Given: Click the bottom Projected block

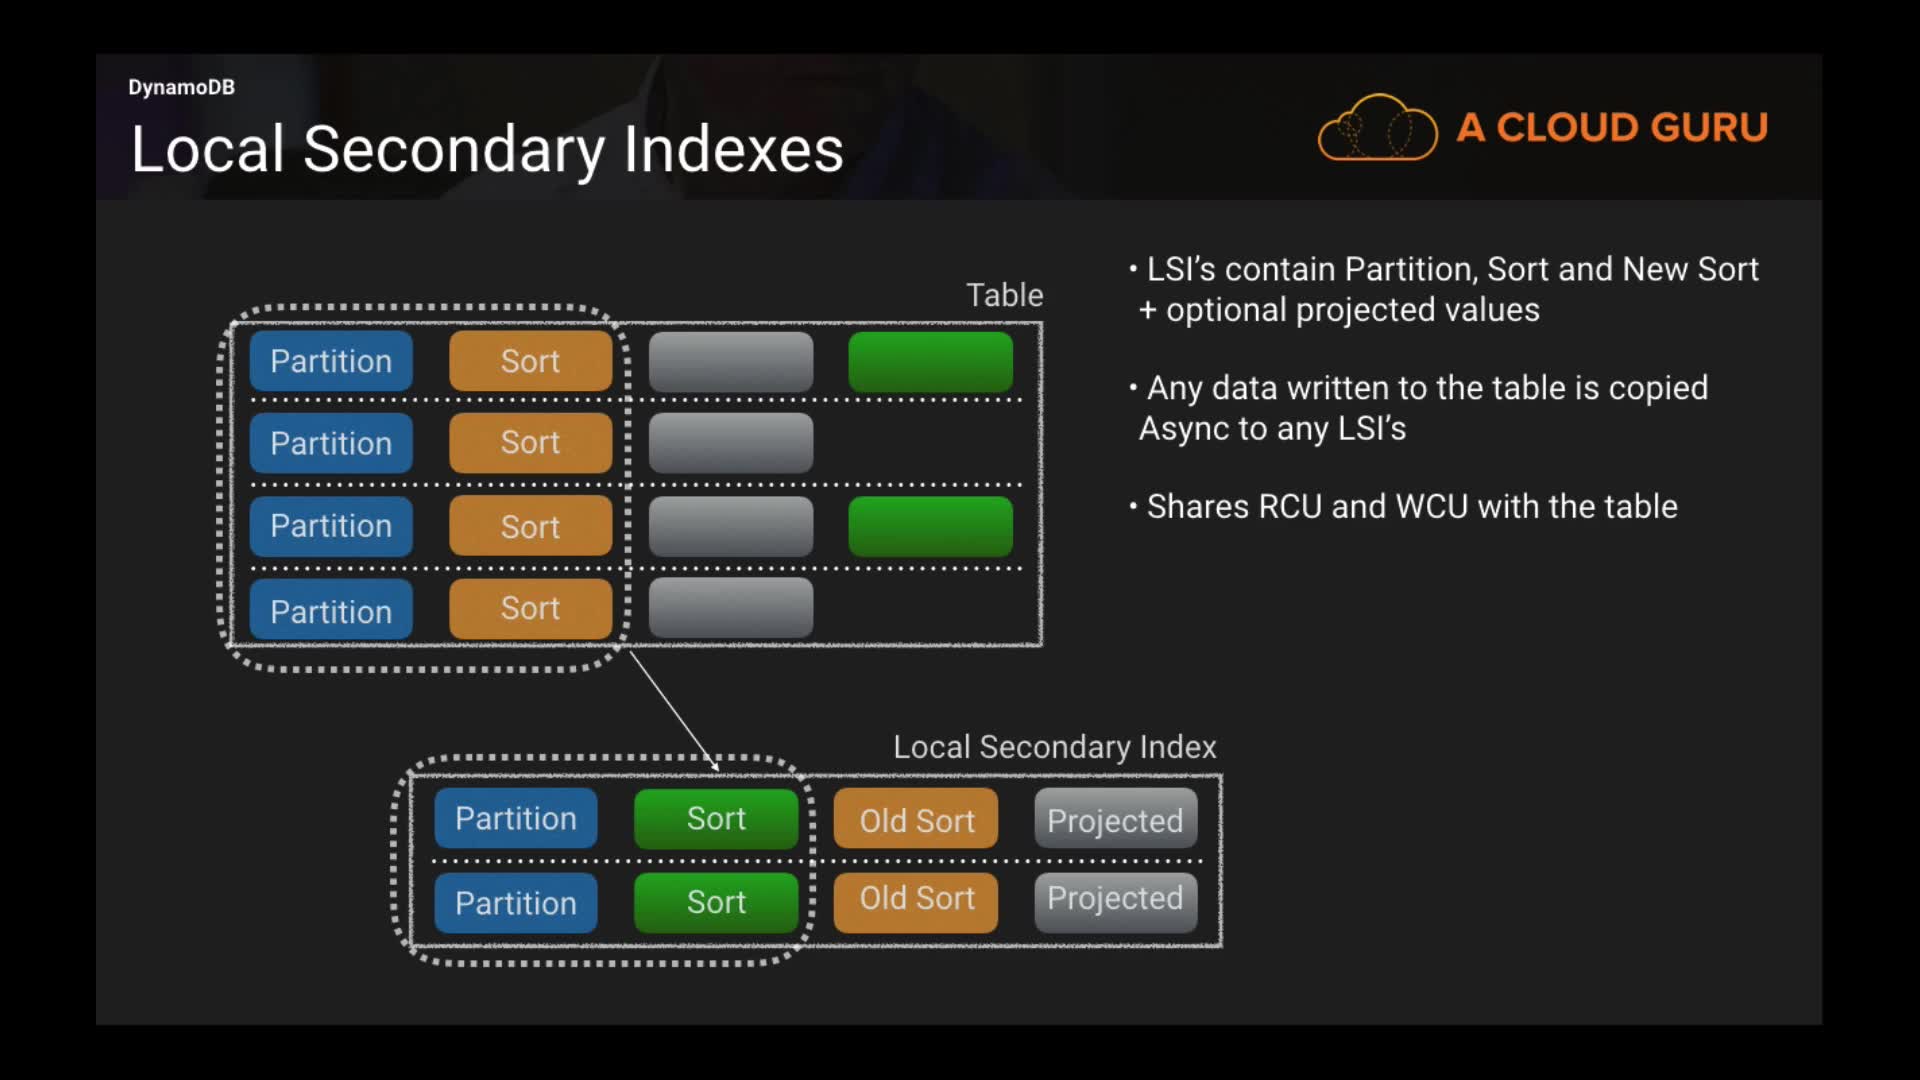Looking at the screenshot, I should tap(1115, 900).
